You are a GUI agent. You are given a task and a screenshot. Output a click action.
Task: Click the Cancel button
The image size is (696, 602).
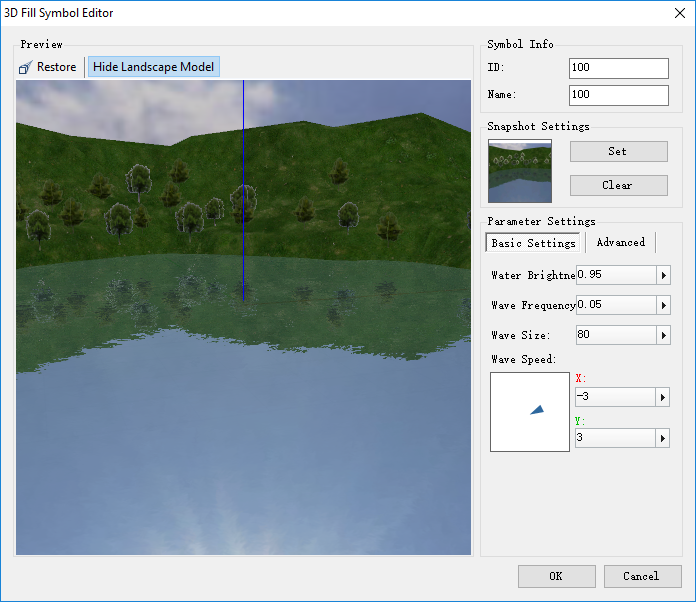[641, 576]
